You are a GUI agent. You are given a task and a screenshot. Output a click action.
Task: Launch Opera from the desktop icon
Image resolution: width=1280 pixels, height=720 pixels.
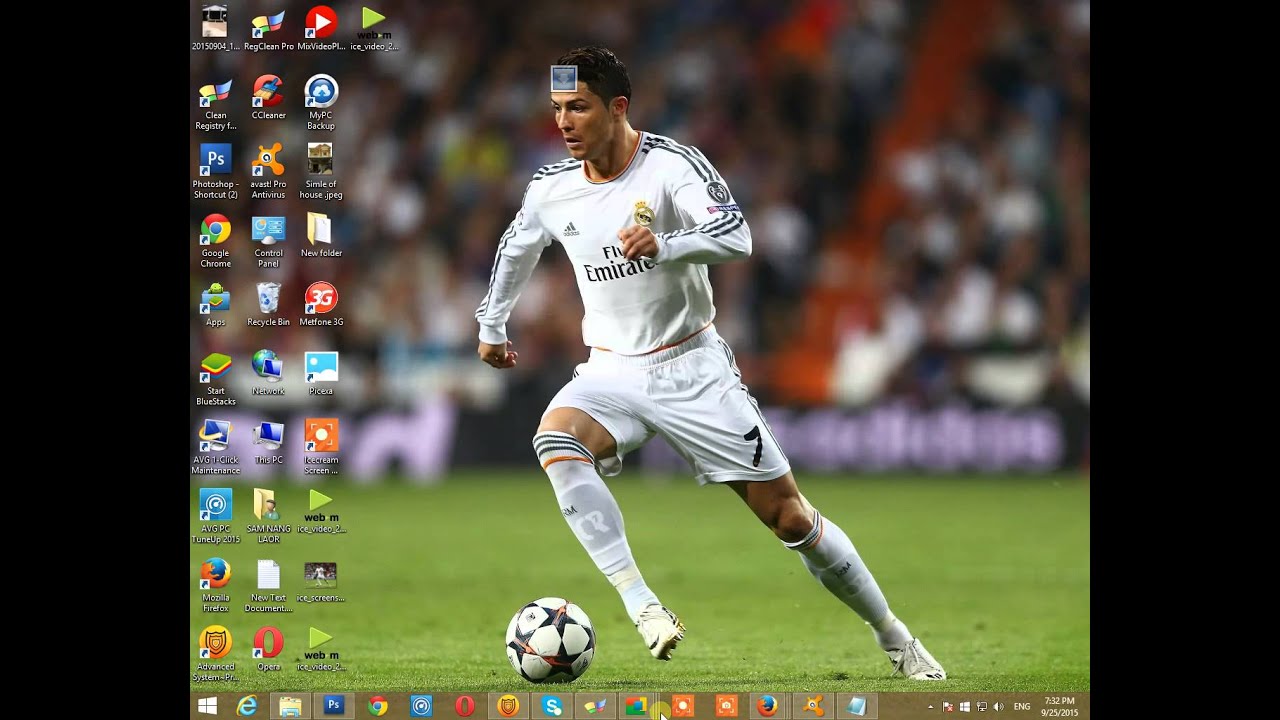(268, 649)
